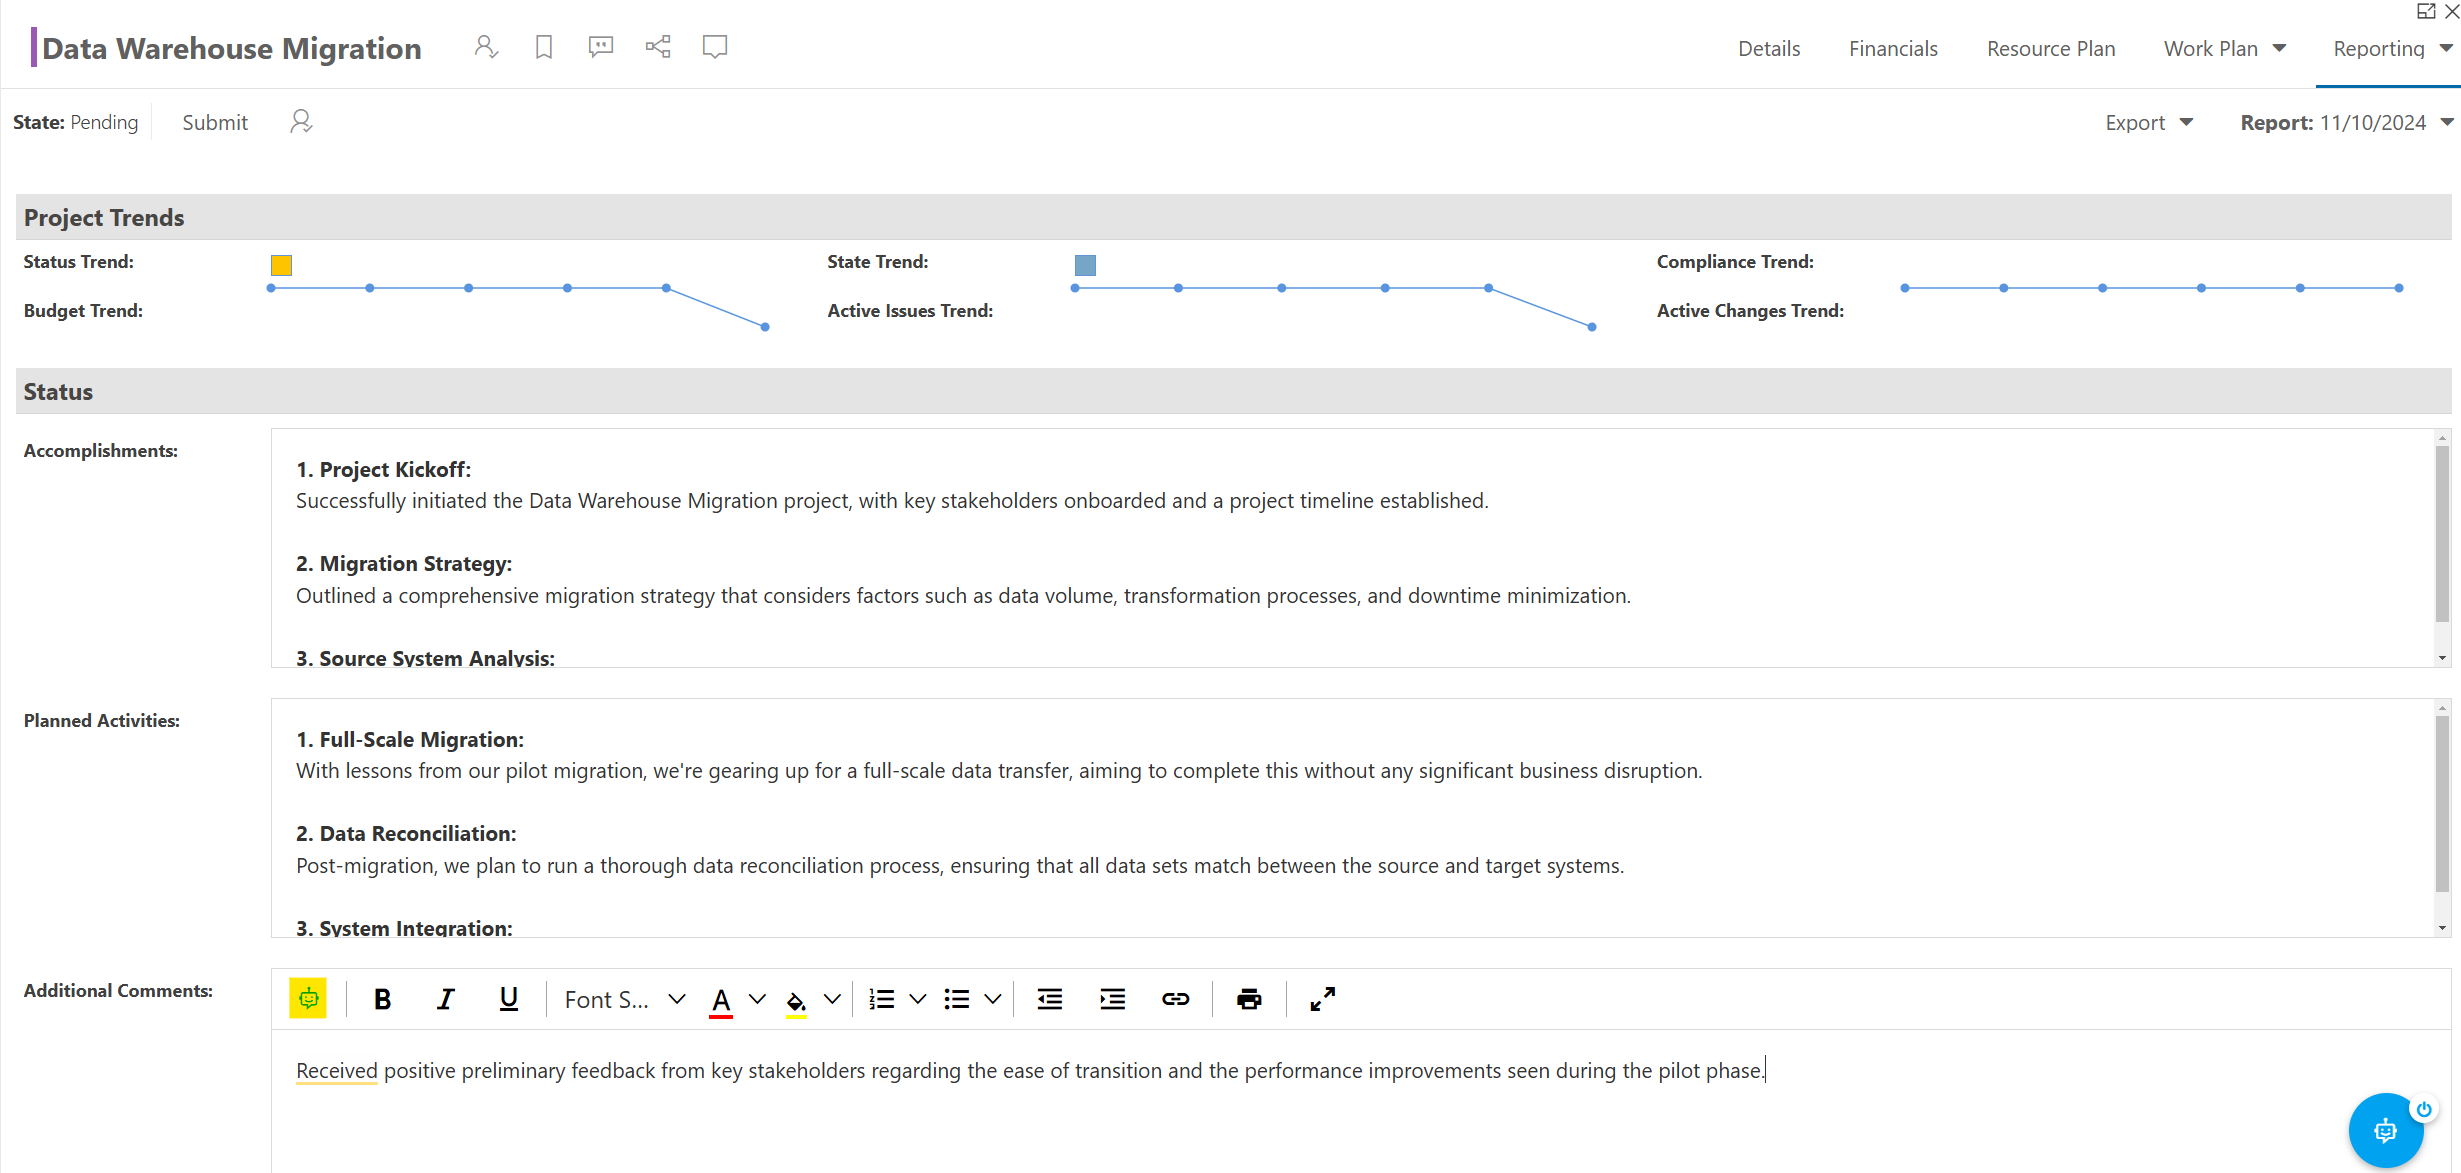
Task: Click the Planned Activities scrollbar down arrow
Action: [x=2442, y=928]
